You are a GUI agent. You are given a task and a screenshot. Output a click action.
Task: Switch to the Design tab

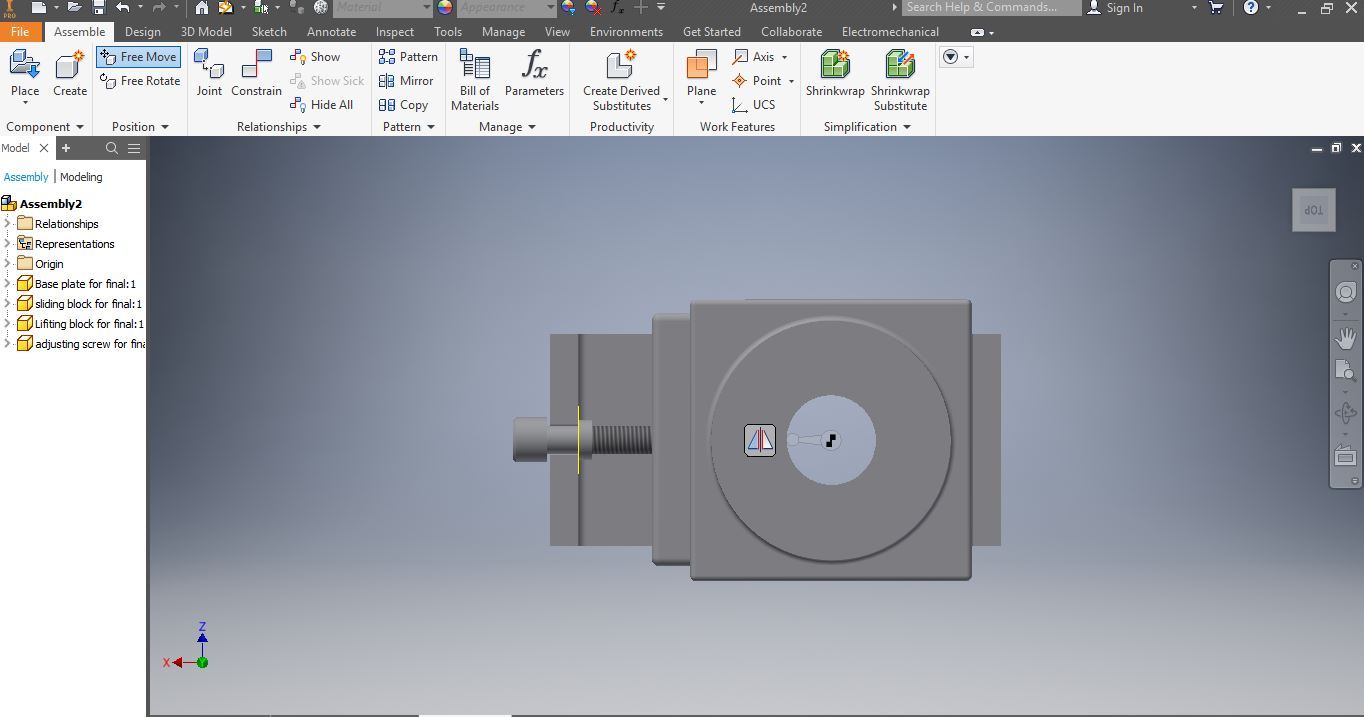coord(143,32)
